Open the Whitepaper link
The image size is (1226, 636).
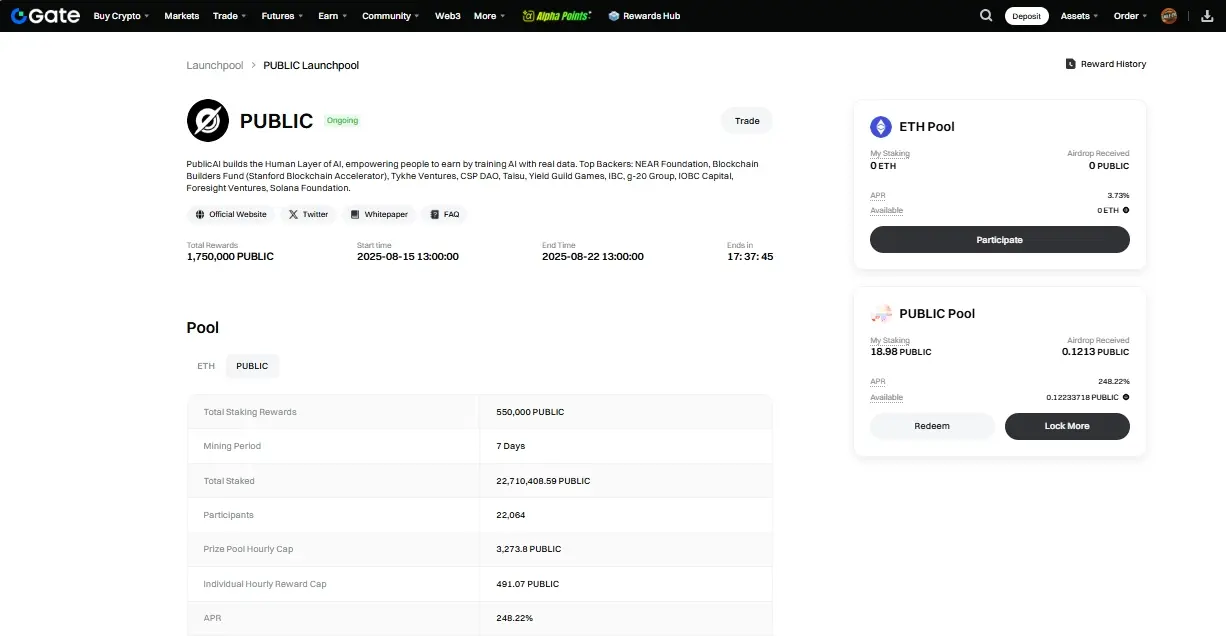click(x=379, y=214)
